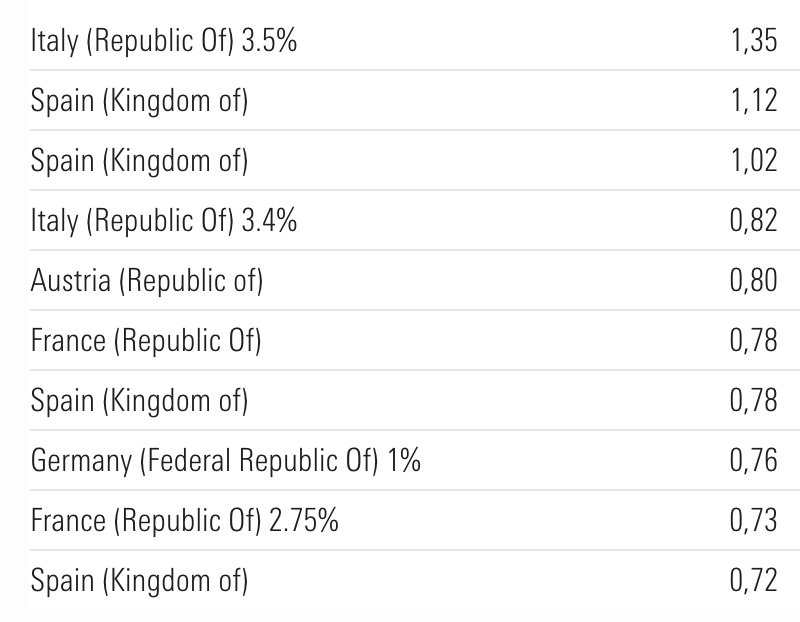Click 0,78 in the Spain (Kingdom of) row
Viewport: 800px width, 622px height.
753,401
